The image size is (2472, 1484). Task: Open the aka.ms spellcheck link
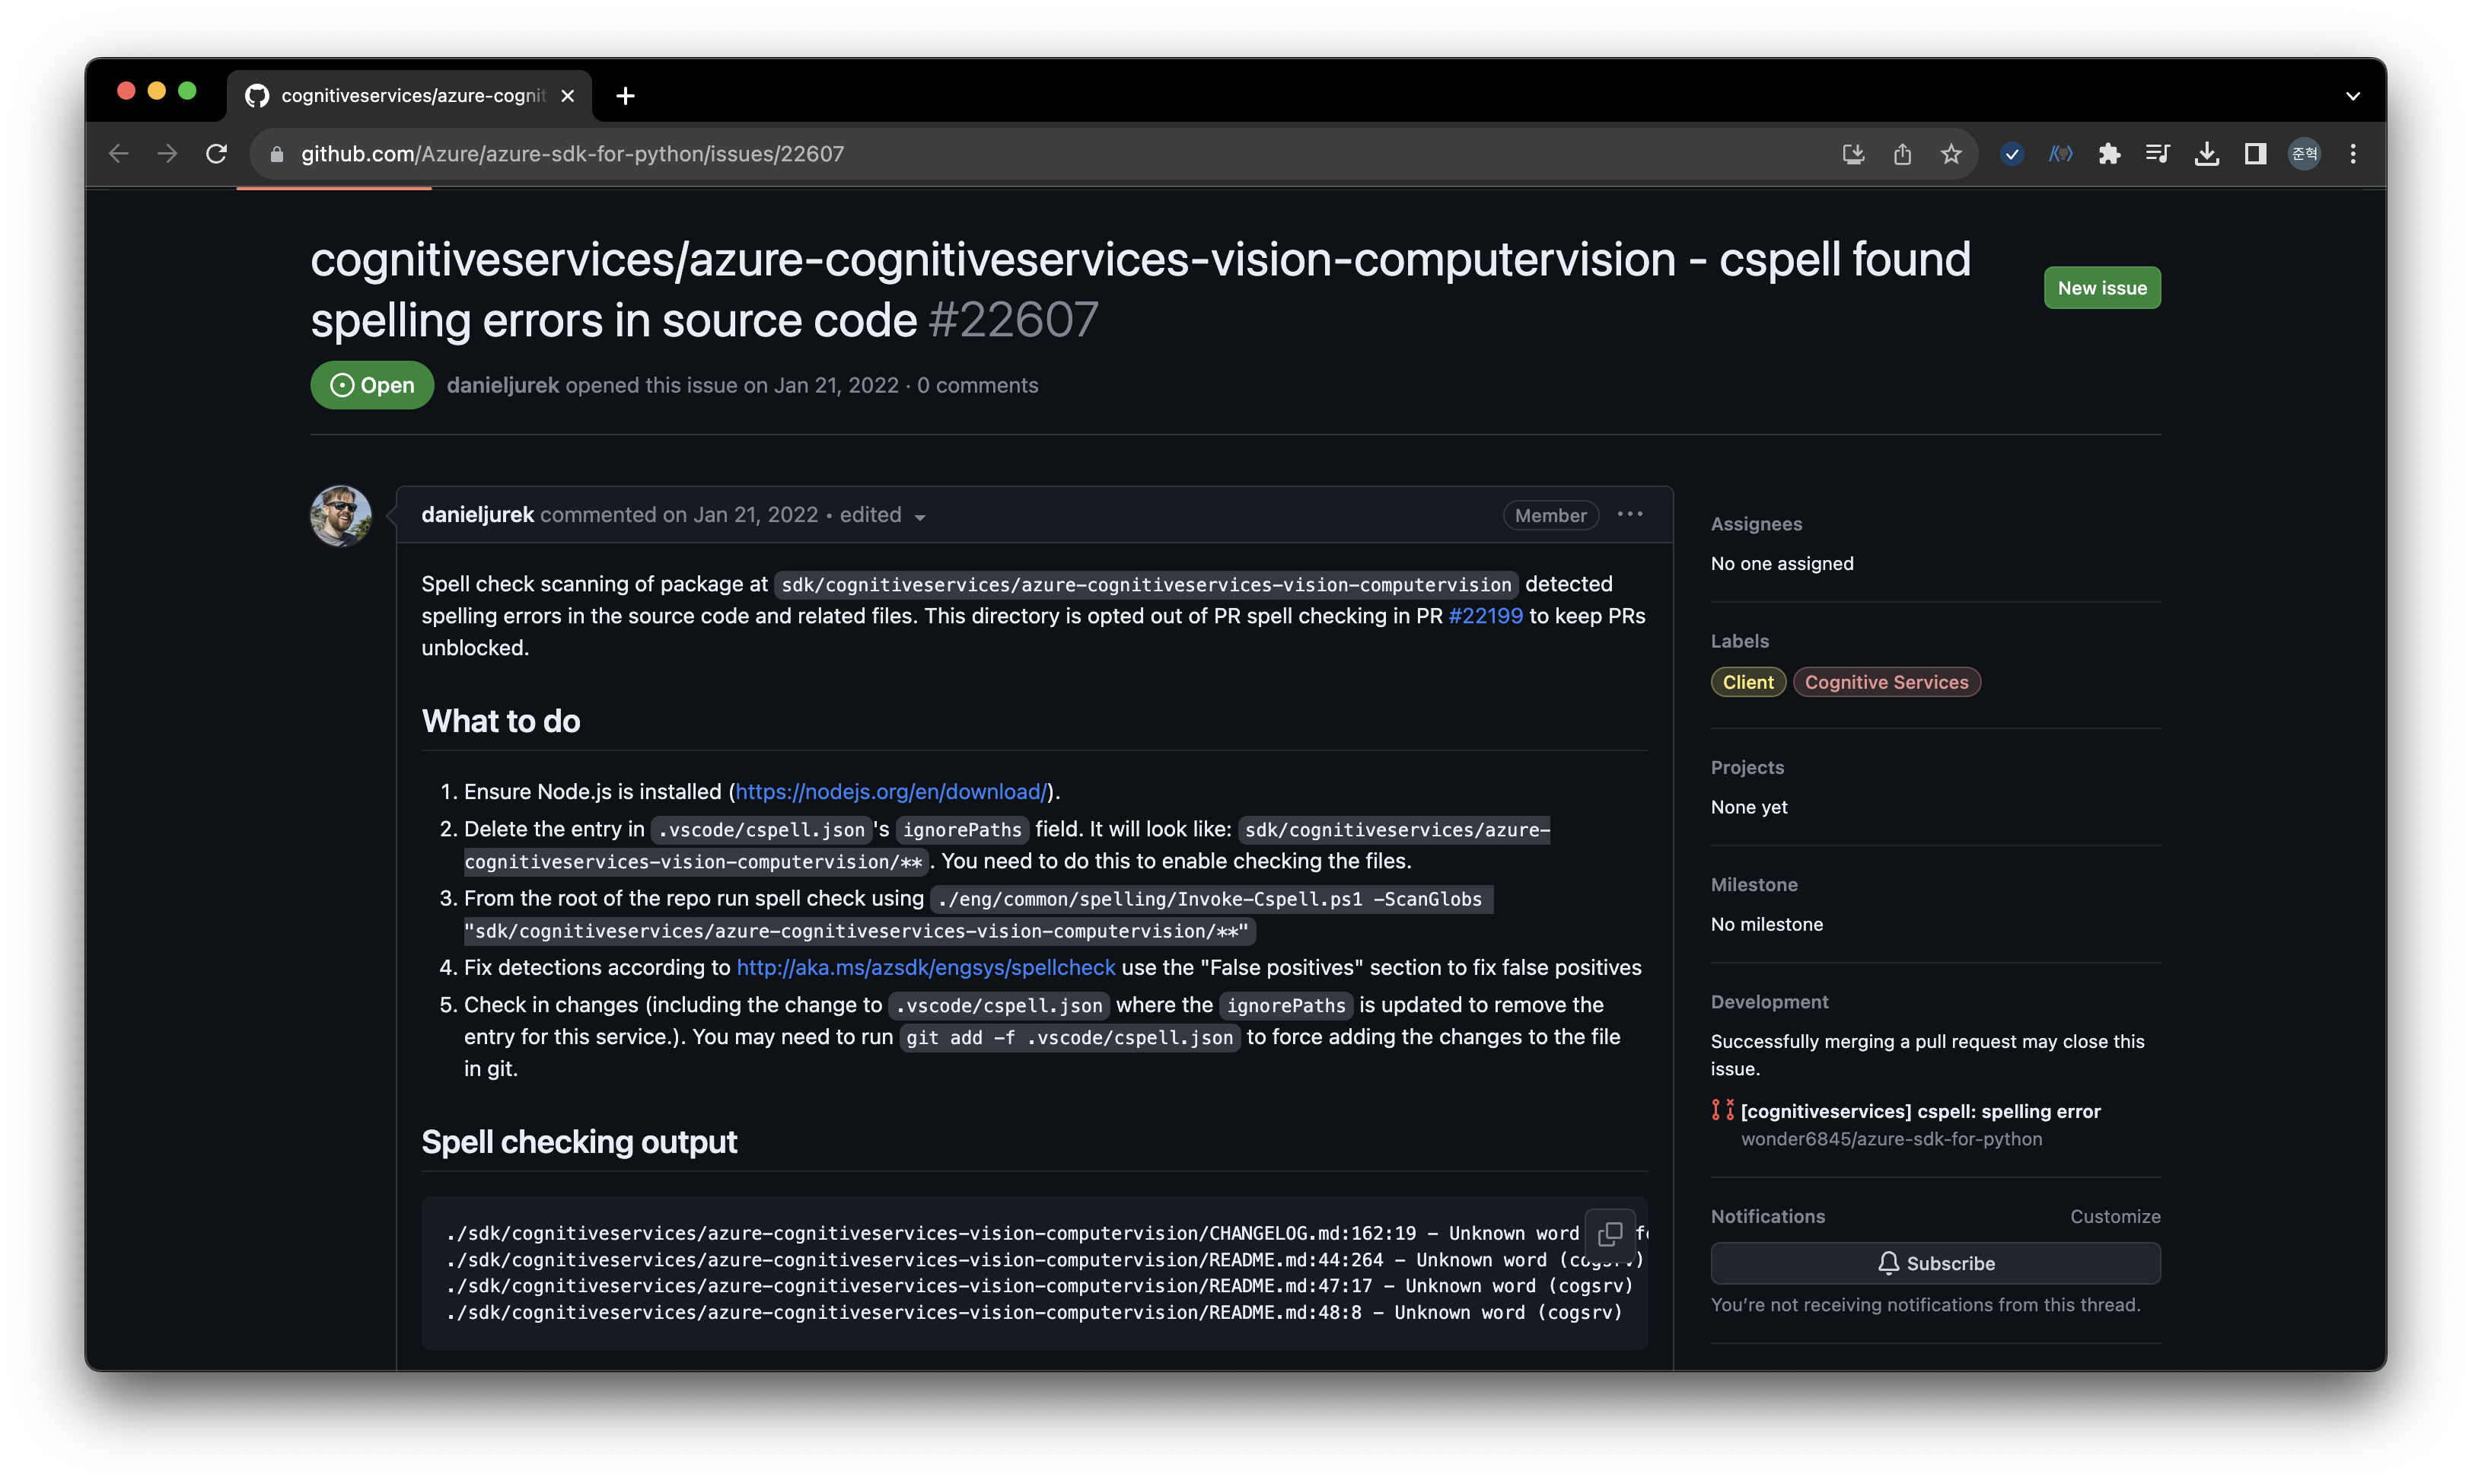[926, 968]
